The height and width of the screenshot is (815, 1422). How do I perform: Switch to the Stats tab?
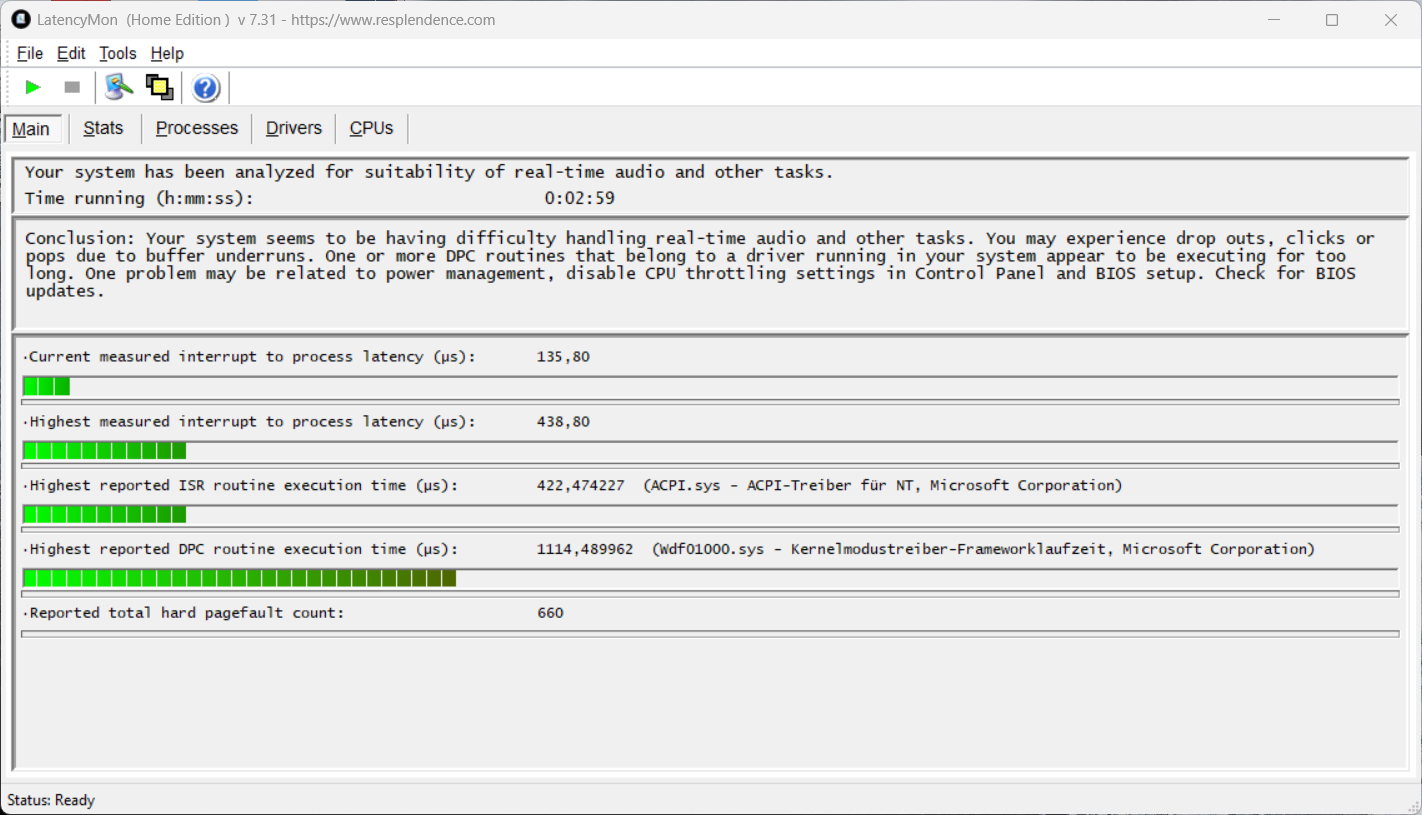pos(103,128)
